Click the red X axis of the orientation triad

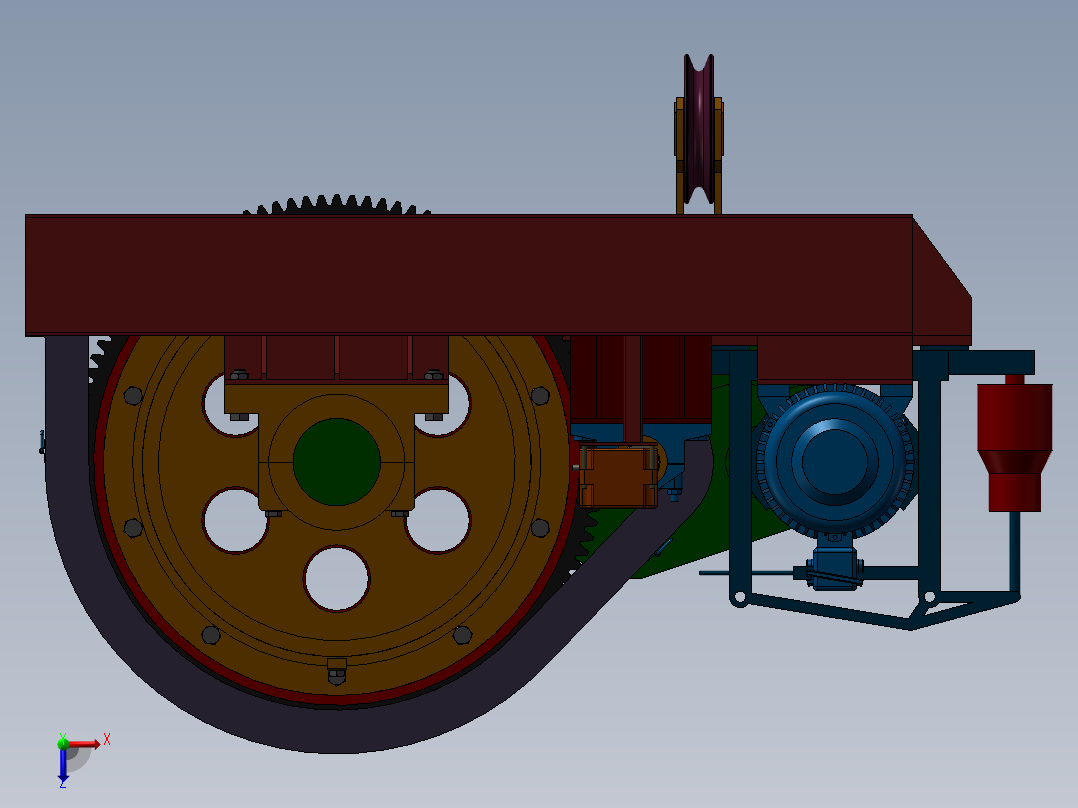84,744
